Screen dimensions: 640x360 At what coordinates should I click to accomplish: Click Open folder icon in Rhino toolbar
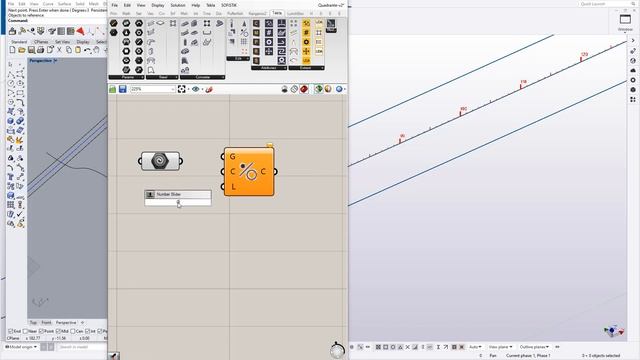point(22,50)
